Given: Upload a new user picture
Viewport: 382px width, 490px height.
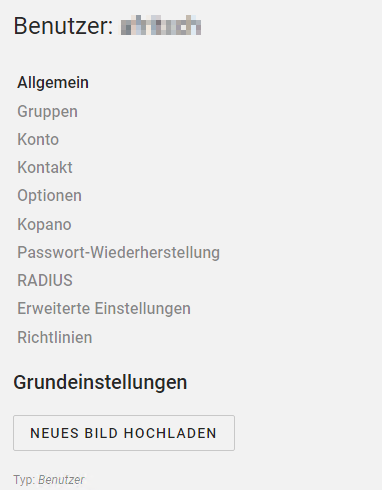Looking at the screenshot, I should 124,433.
